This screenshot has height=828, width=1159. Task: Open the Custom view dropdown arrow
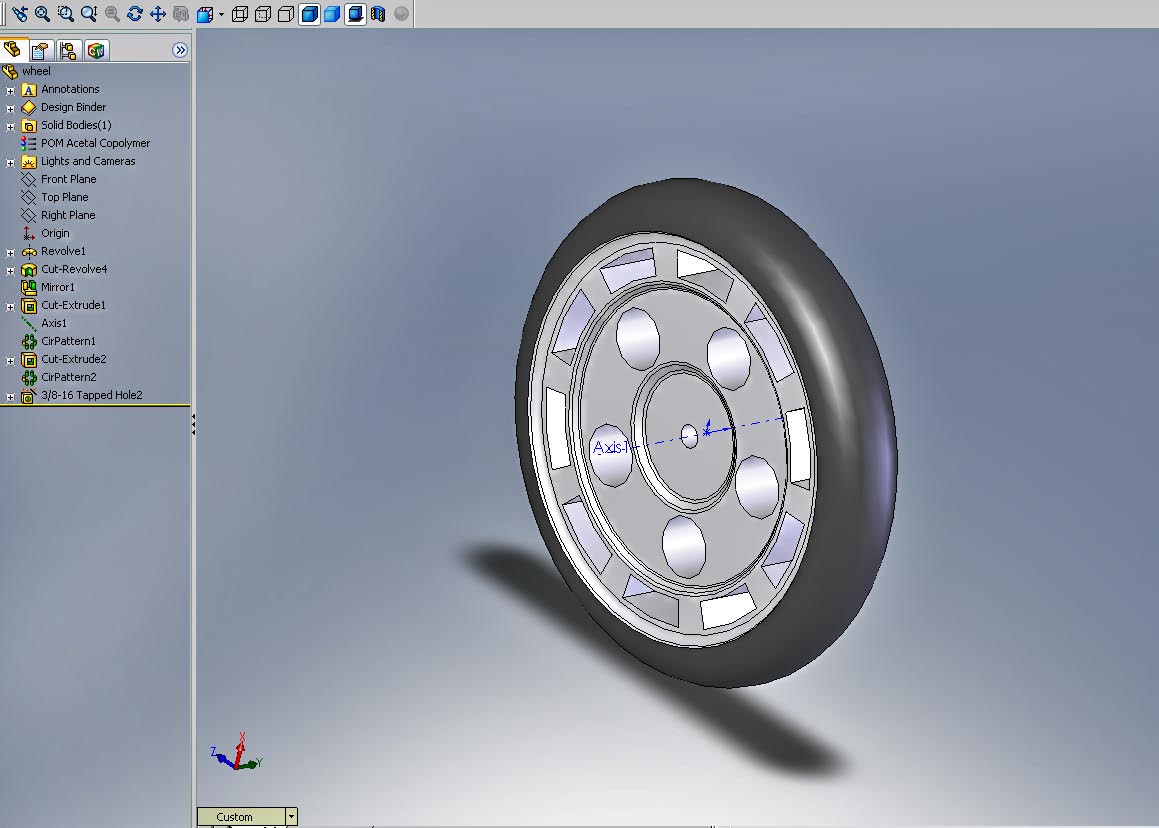point(291,816)
